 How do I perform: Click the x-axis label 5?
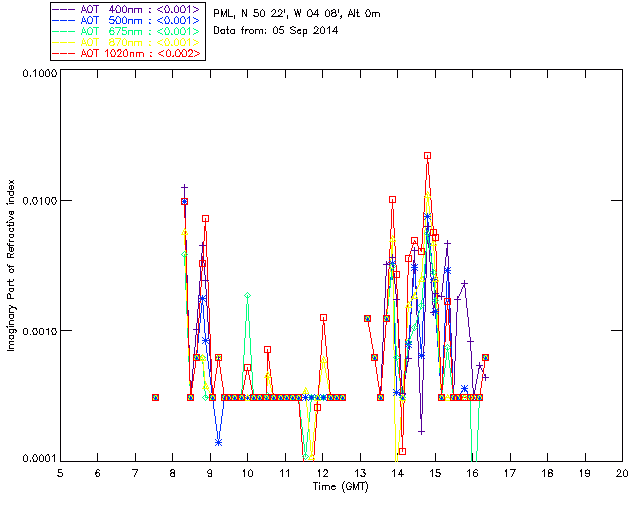(x=60, y=474)
